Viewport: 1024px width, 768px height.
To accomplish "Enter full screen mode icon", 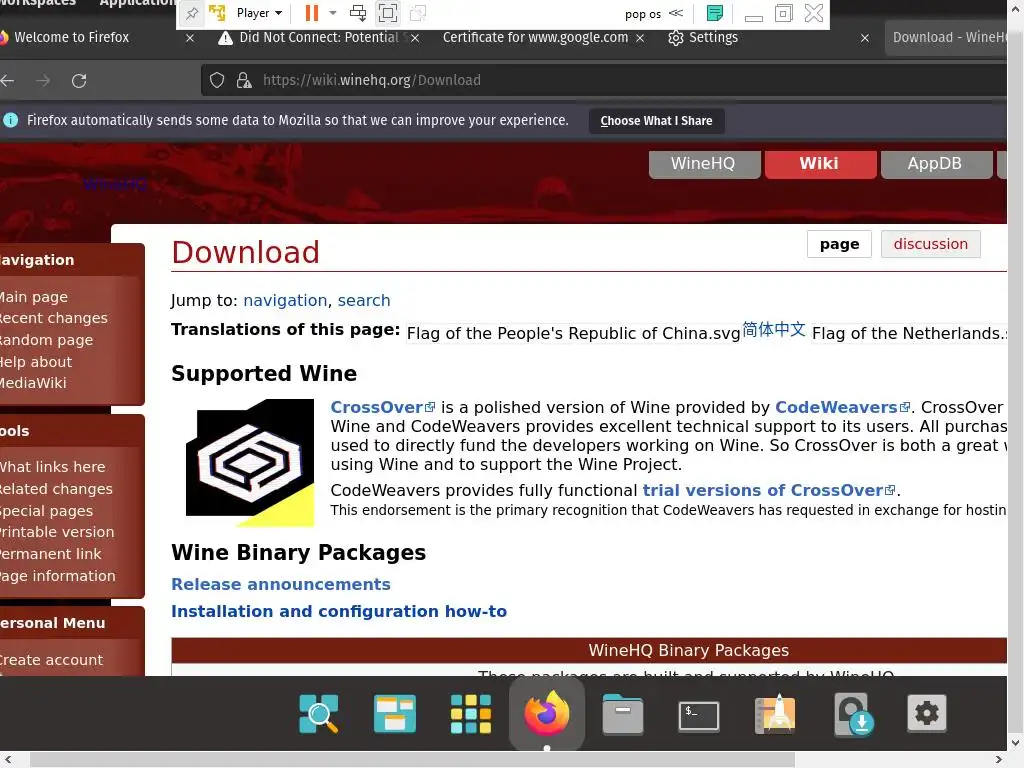I will pyautogui.click(x=388, y=13).
